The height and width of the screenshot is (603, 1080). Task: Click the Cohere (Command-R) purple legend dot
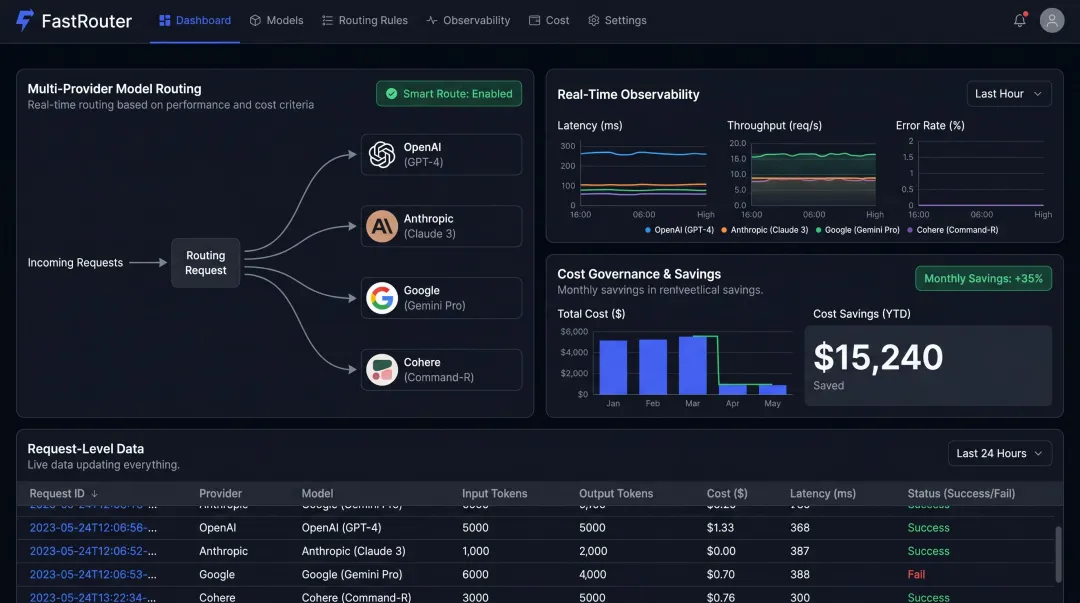point(910,230)
